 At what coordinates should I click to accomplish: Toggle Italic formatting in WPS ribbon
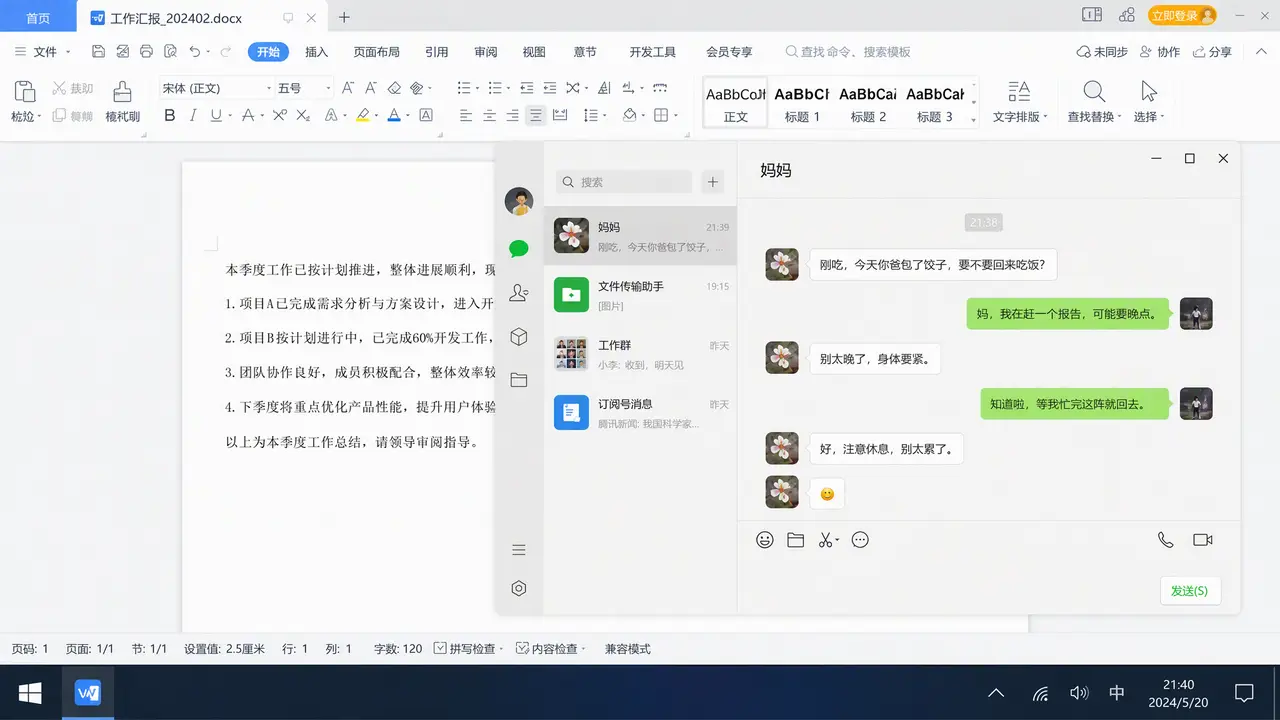tap(194, 116)
